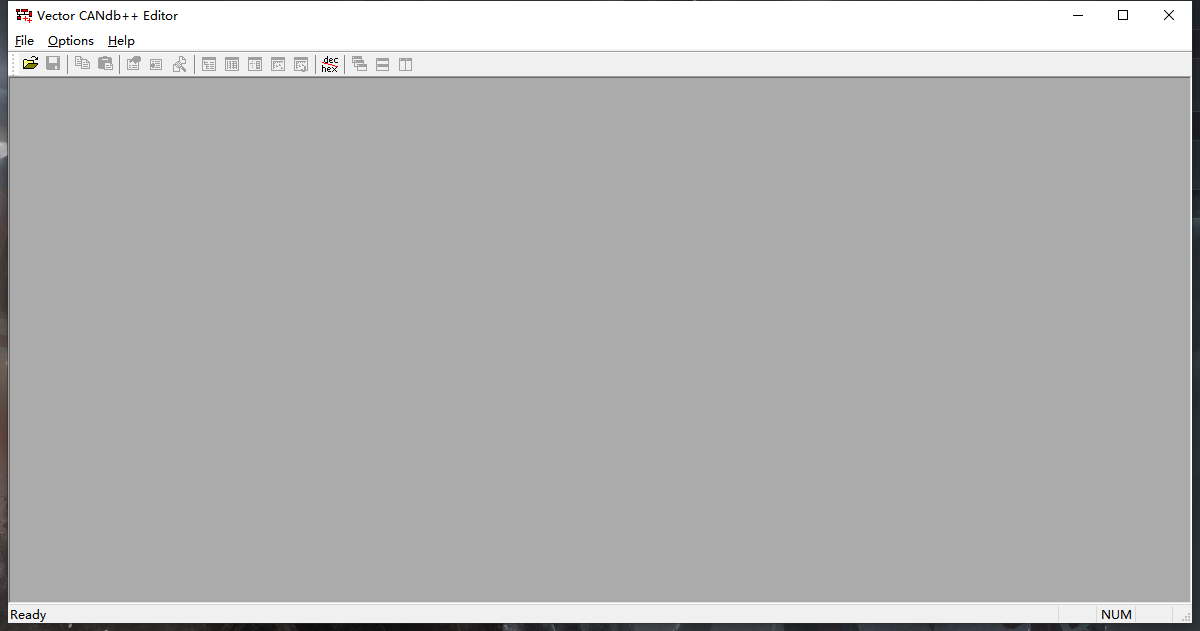The height and width of the screenshot is (631, 1200).
Task: Click the Ready status bar text
Action: (x=28, y=615)
